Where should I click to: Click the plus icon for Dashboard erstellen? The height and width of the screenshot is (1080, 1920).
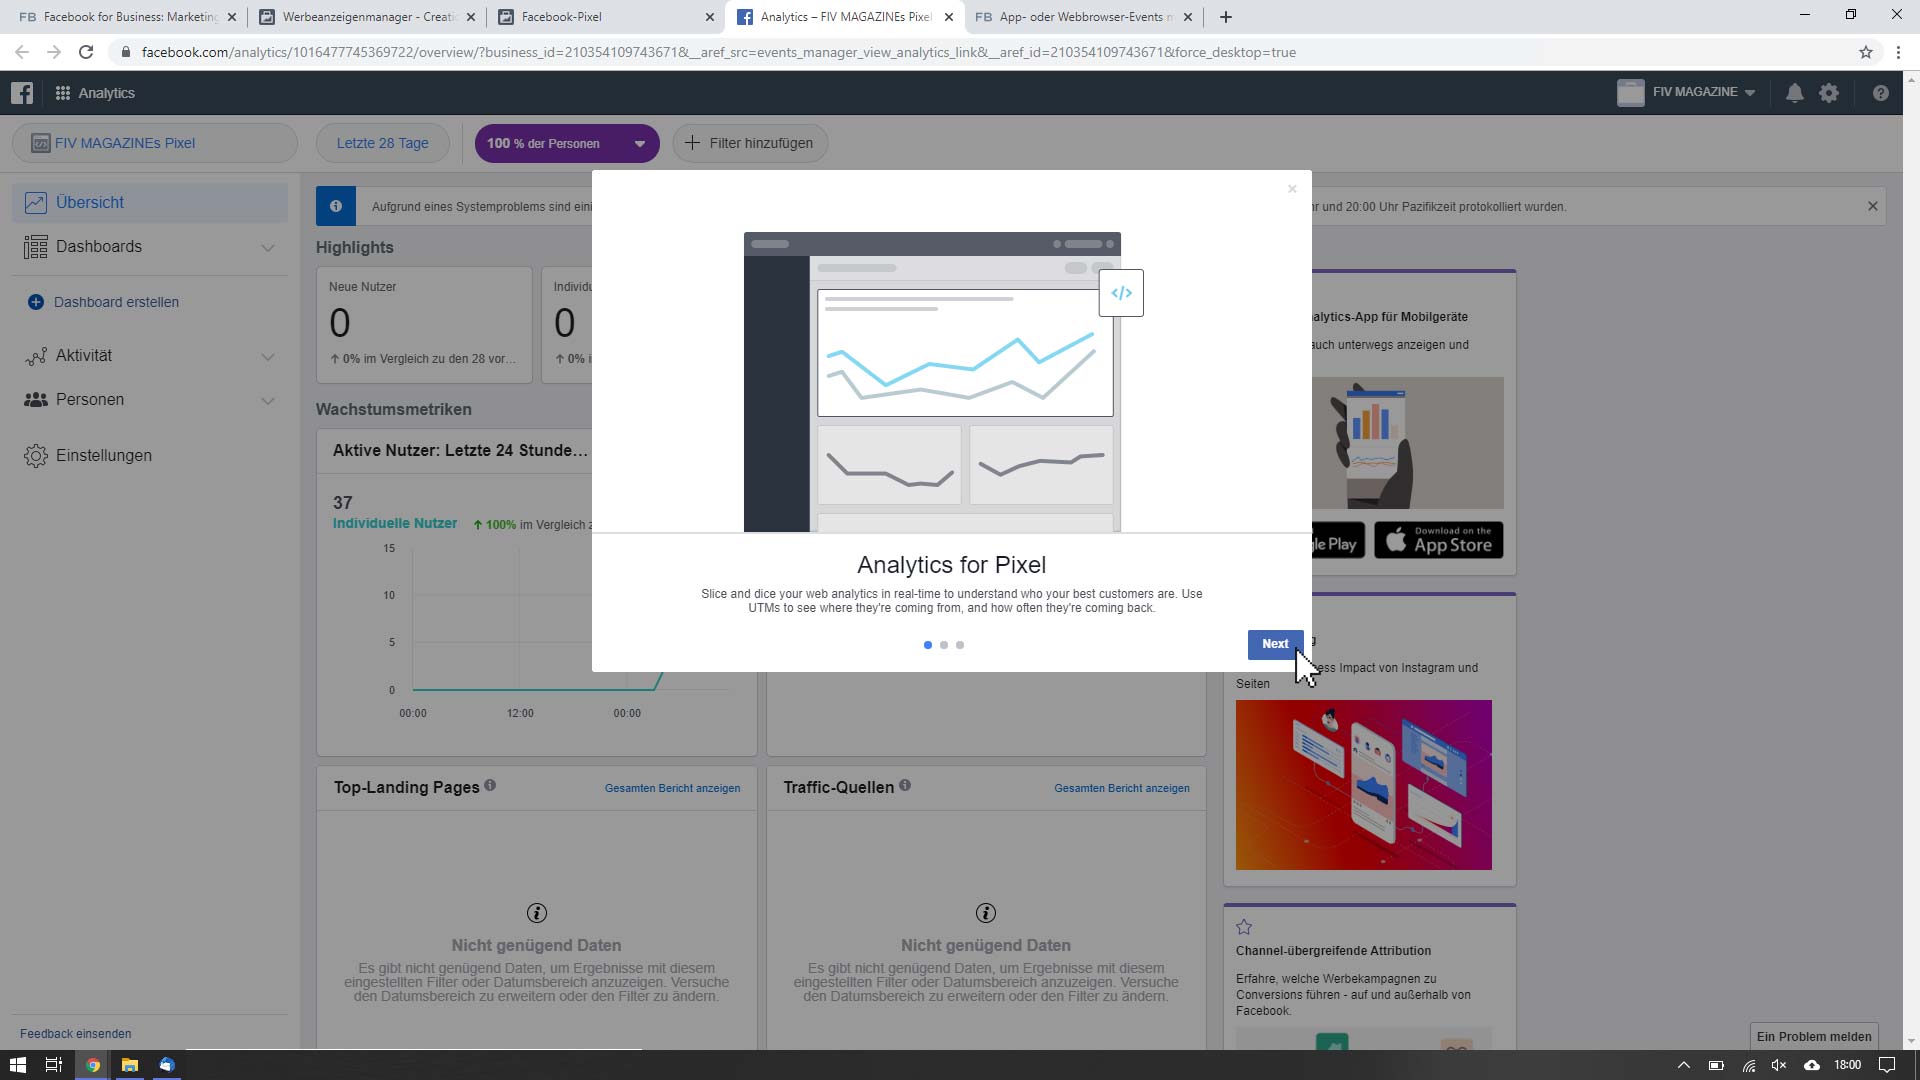36,302
